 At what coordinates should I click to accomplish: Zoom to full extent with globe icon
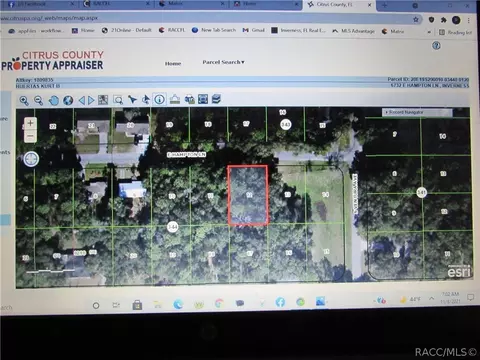pos(68,100)
